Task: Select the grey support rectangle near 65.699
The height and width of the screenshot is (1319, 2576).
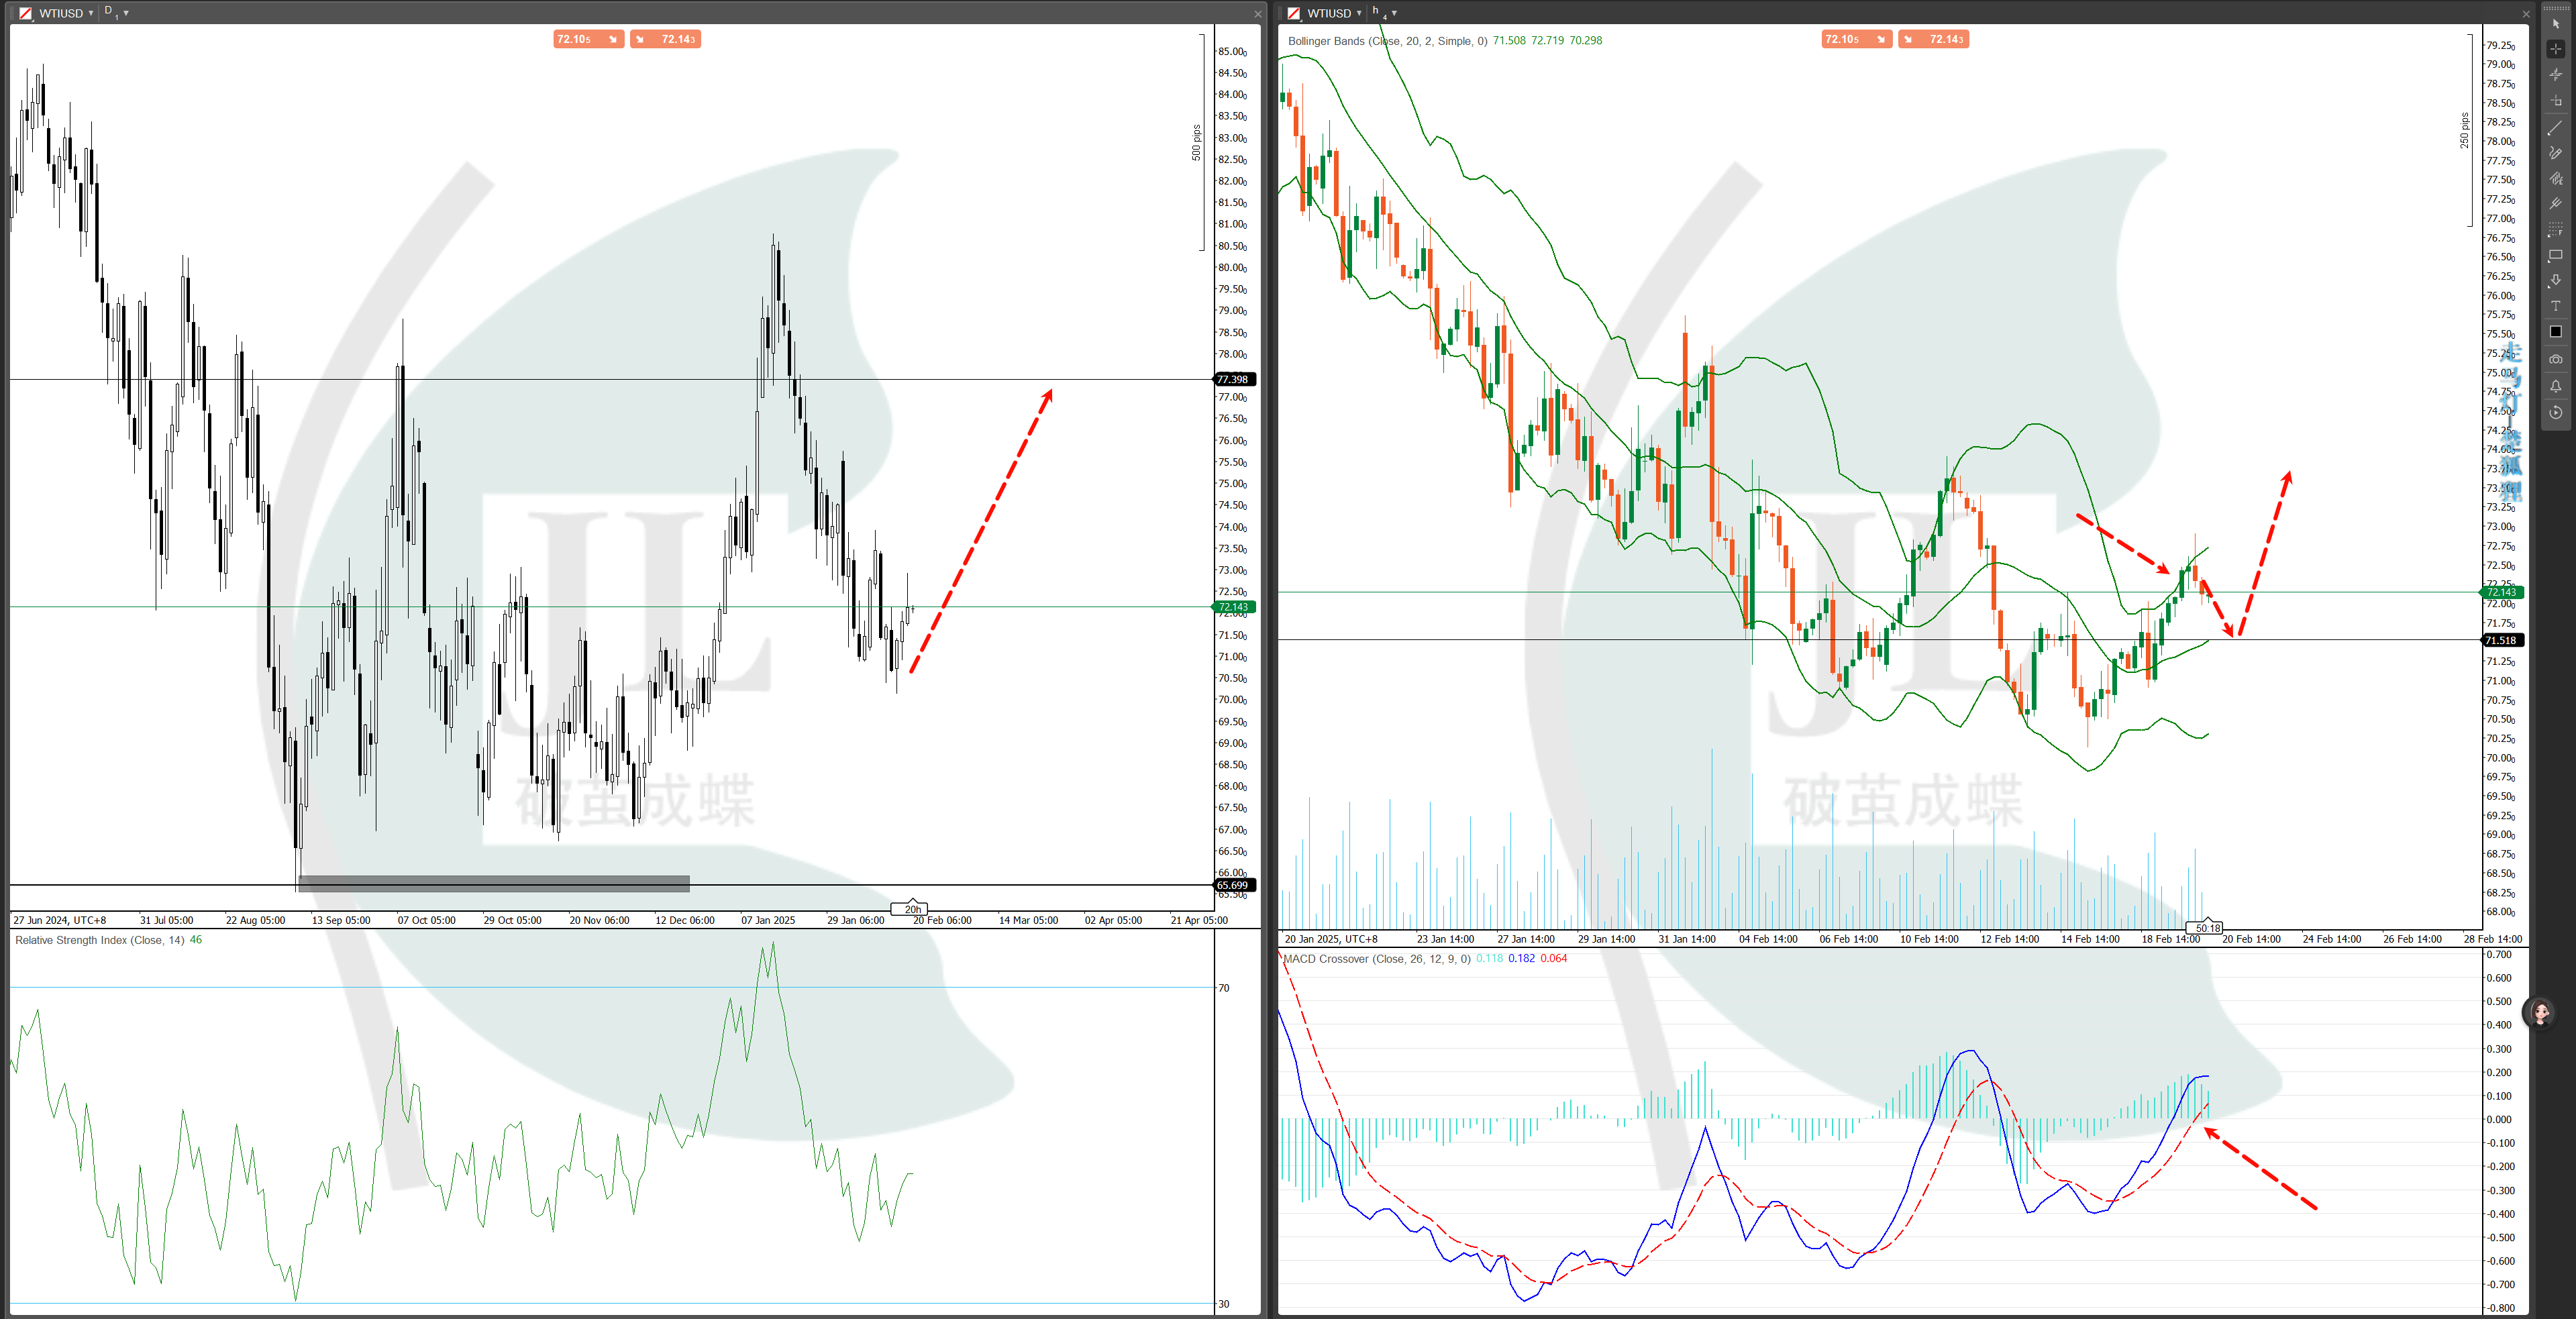Action: (494, 884)
